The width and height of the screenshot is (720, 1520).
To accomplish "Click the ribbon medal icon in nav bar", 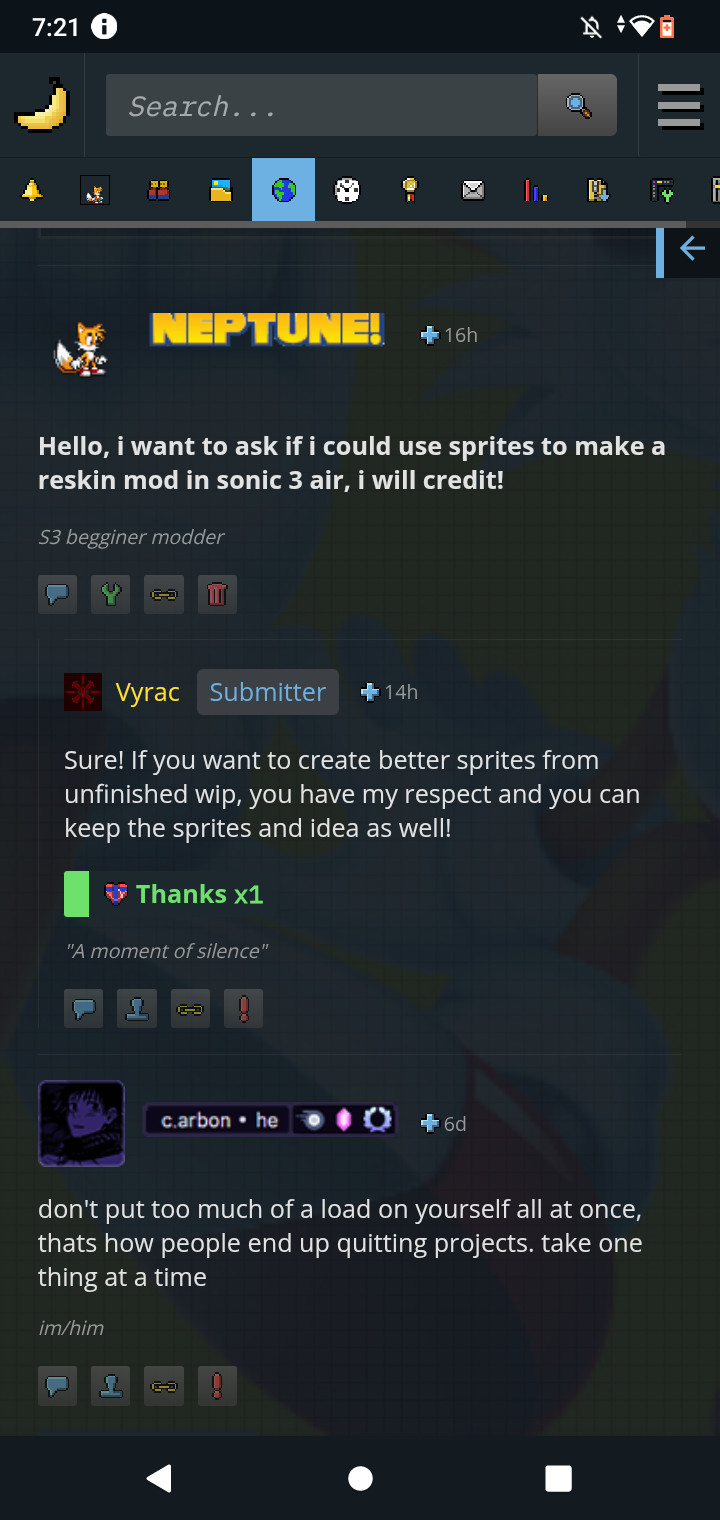I will [x=410, y=189].
